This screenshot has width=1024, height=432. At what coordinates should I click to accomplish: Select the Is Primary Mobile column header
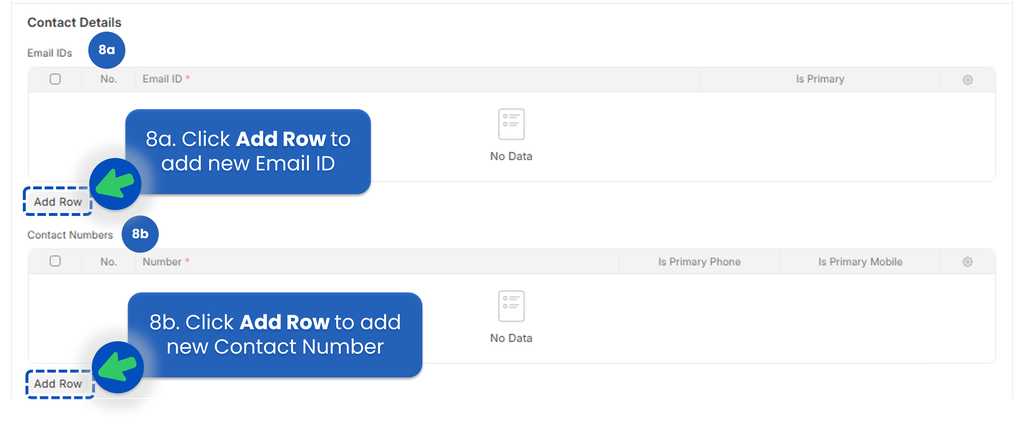point(860,262)
